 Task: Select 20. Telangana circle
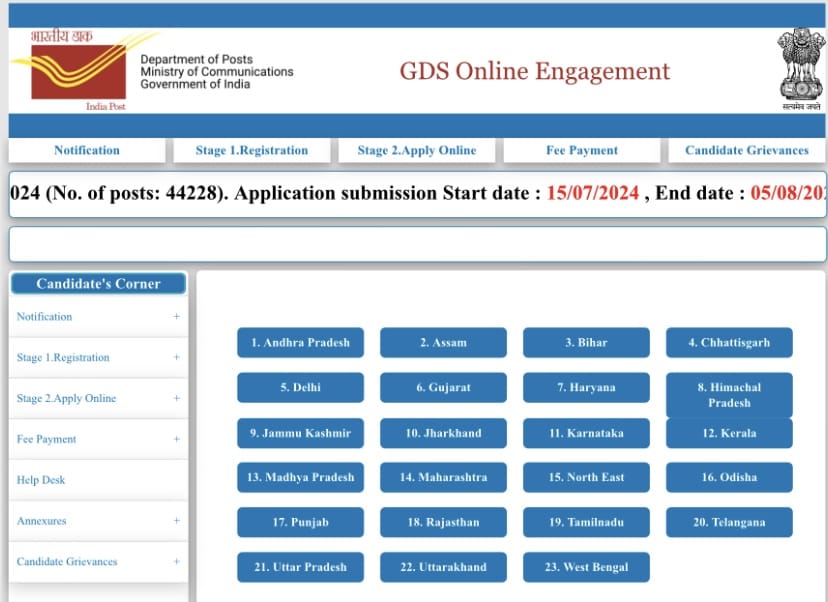click(729, 522)
